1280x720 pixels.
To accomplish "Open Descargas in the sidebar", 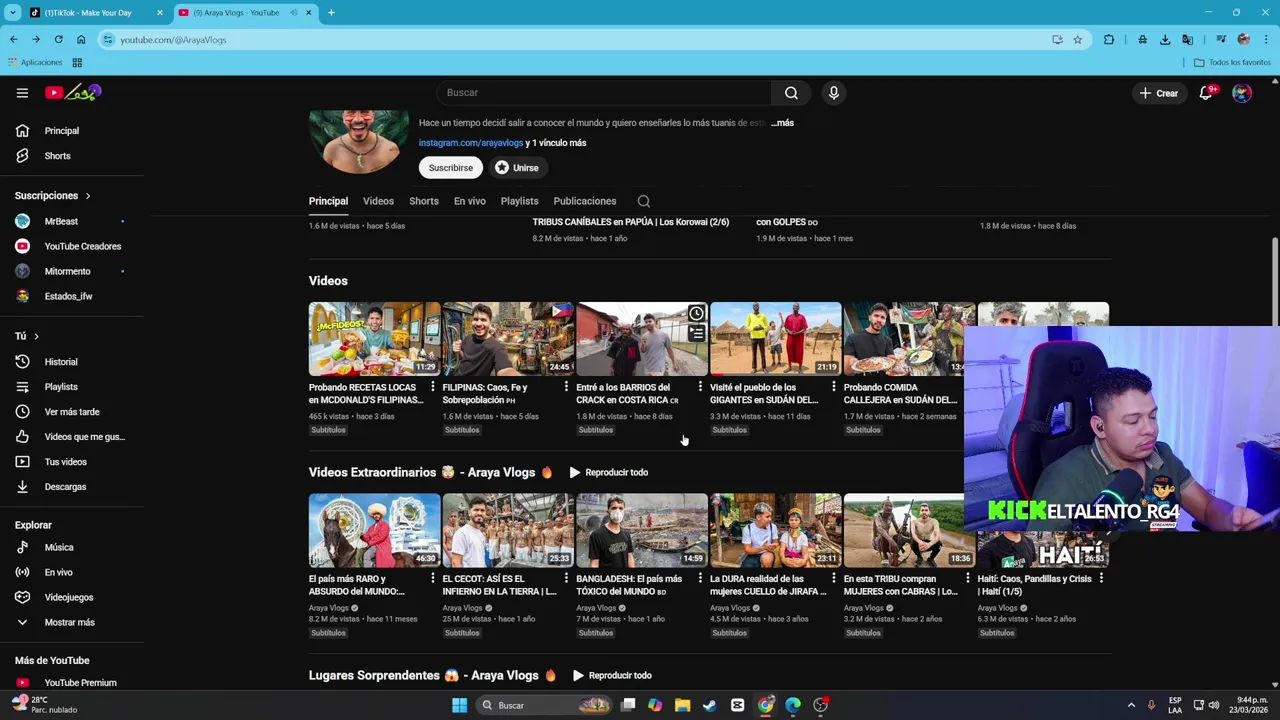I will pyautogui.click(x=65, y=487).
